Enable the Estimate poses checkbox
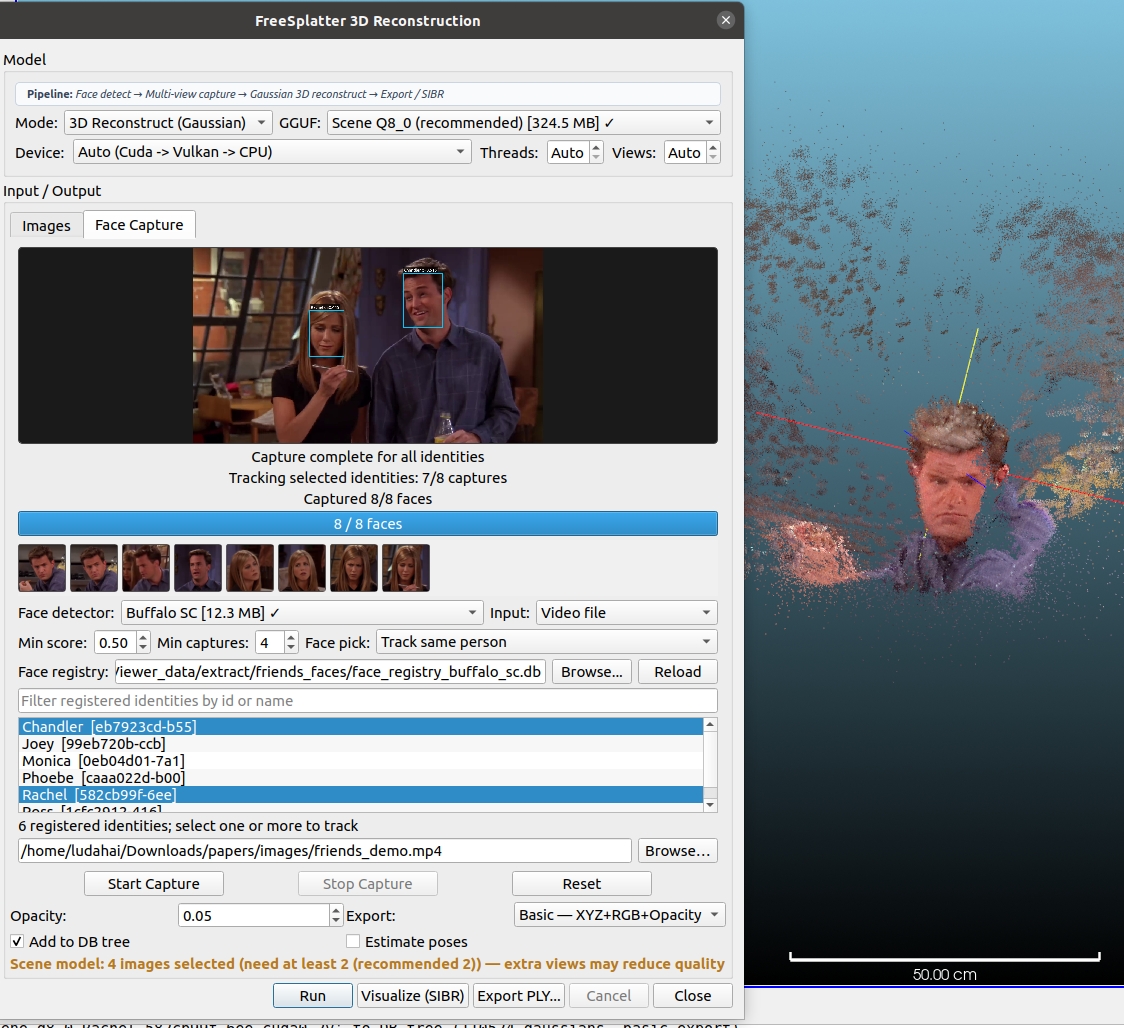This screenshot has height=1028, width=1124. pyautogui.click(x=353, y=941)
